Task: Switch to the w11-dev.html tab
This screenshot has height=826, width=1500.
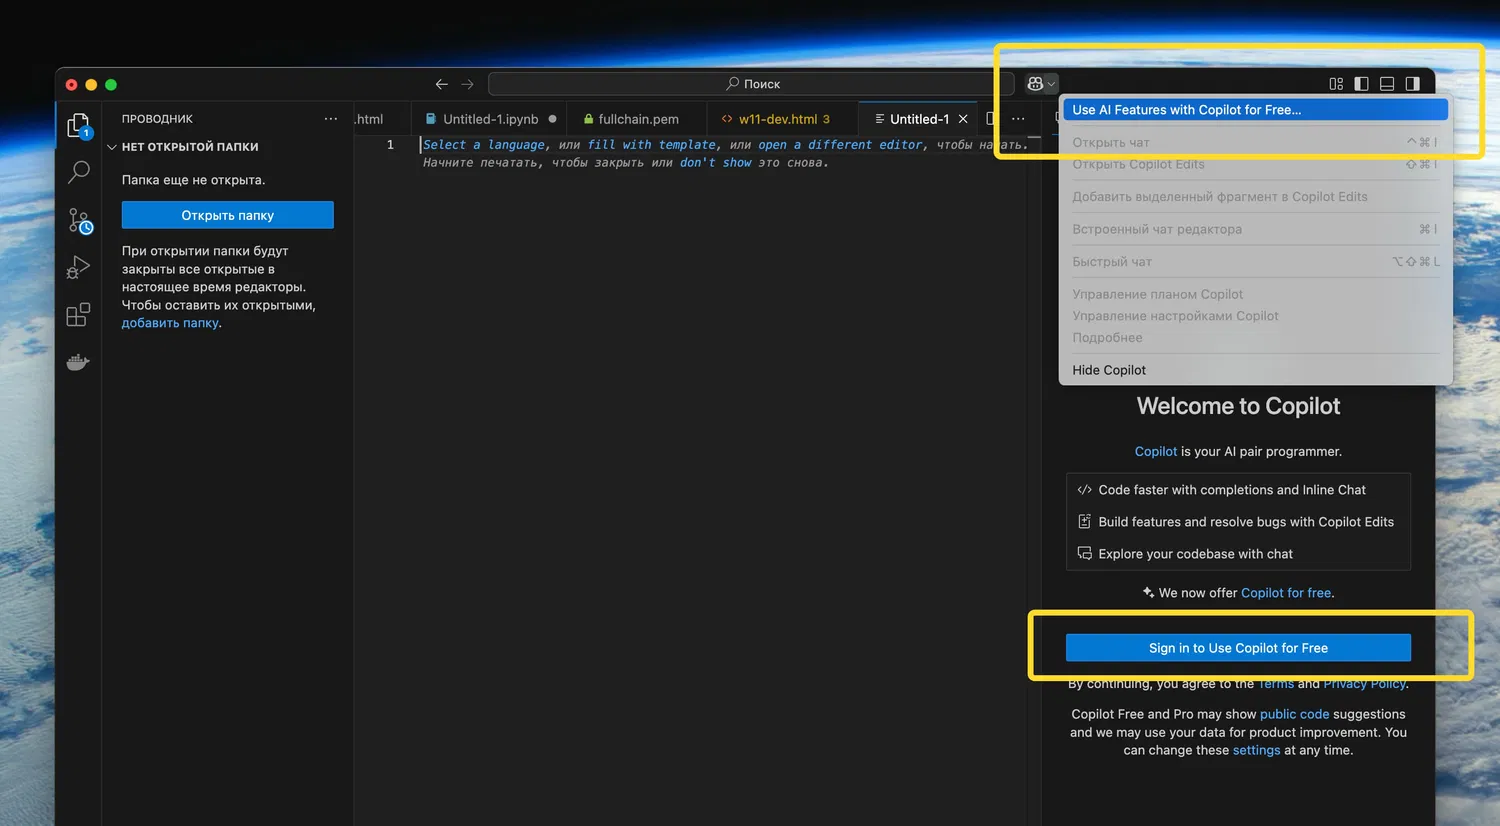Action: (x=782, y=119)
